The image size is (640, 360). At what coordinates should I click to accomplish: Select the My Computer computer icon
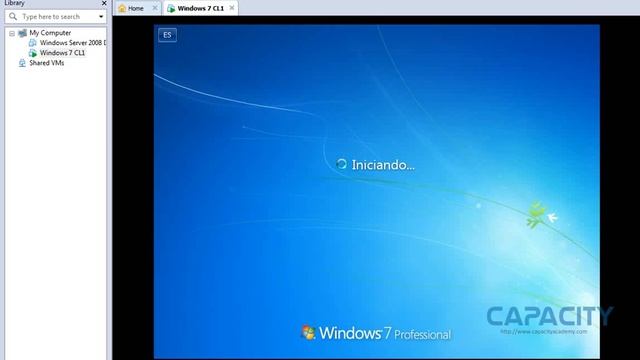pyautogui.click(x=22, y=33)
